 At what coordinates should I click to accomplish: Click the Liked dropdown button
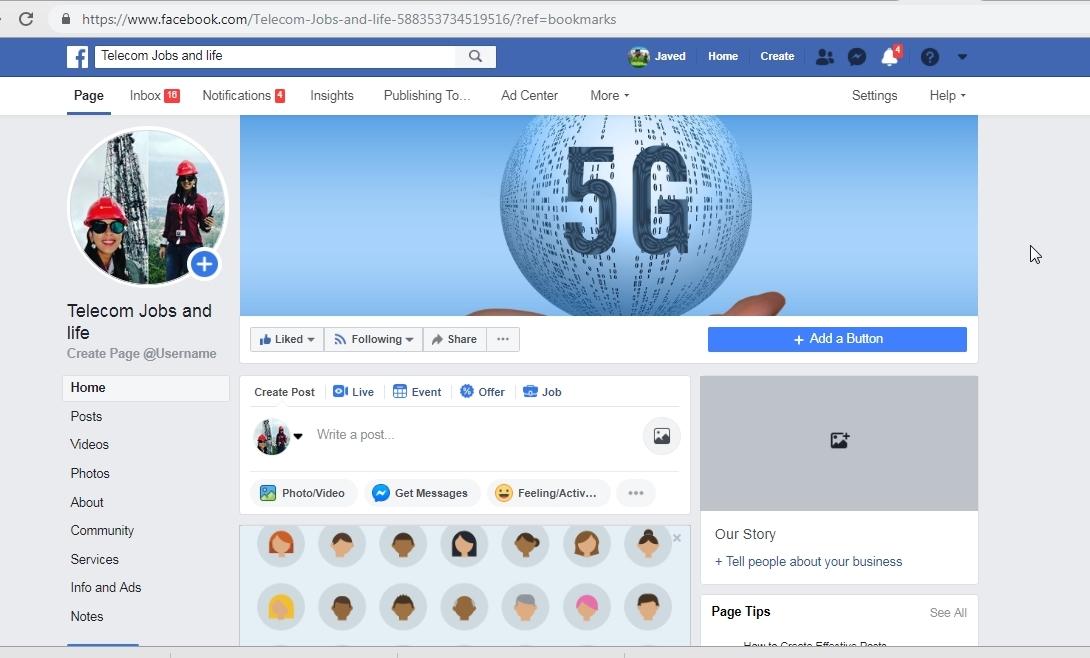(x=287, y=339)
